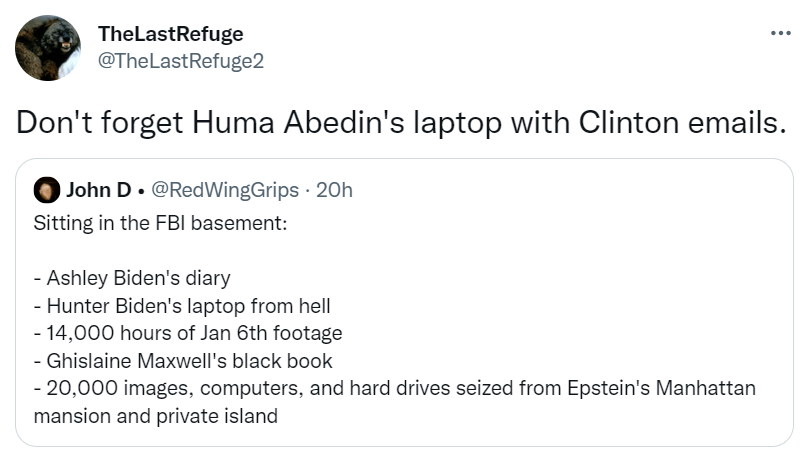The image size is (812, 468).
Task: Click "mansion and private island" text
Action: [x=155, y=415]
